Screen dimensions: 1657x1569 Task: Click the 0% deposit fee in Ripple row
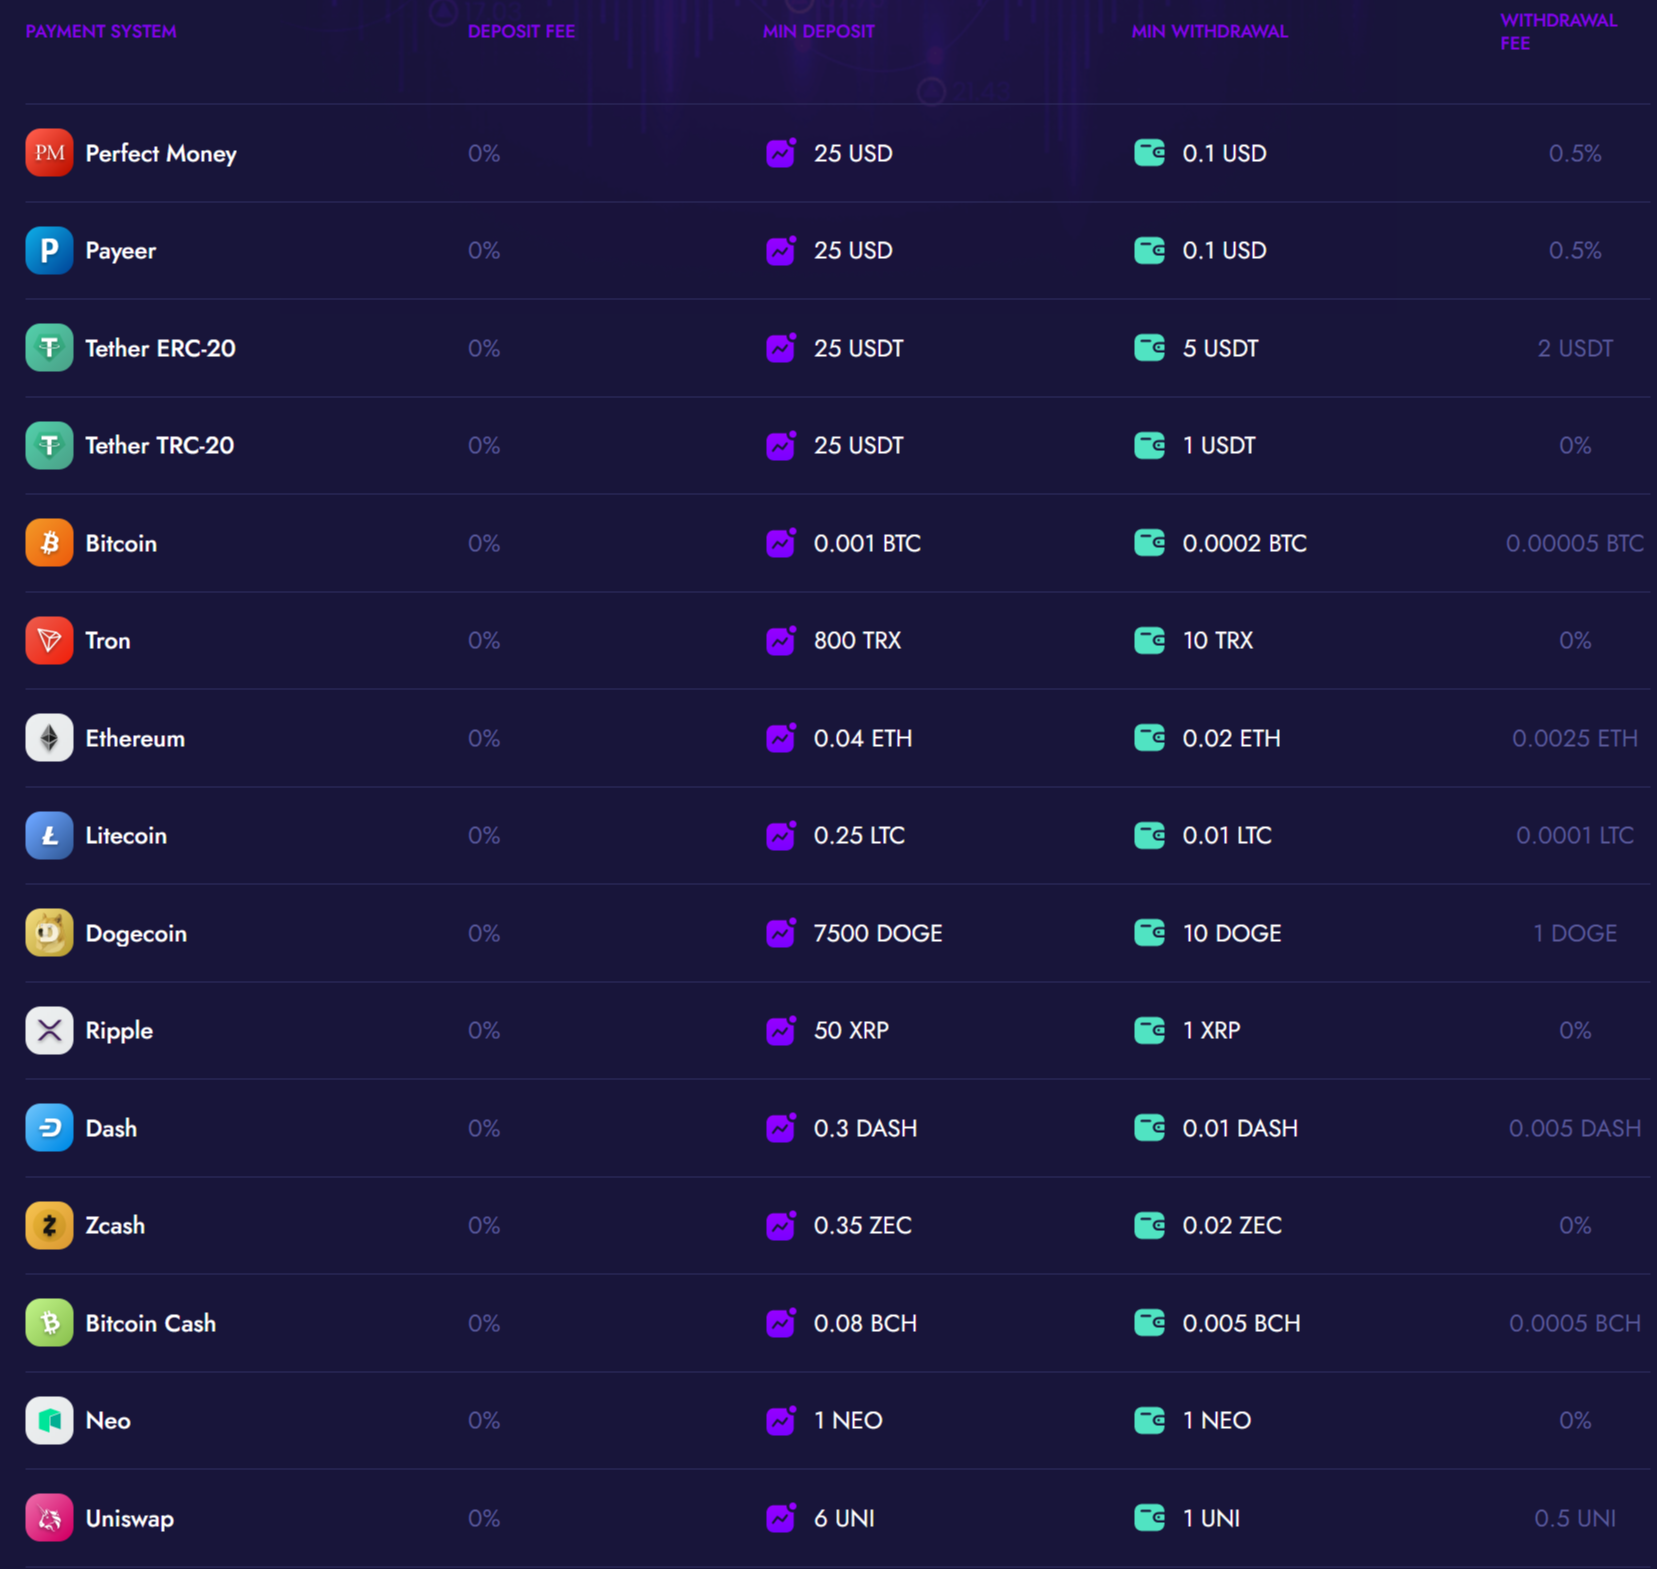tap(484, 1030)
